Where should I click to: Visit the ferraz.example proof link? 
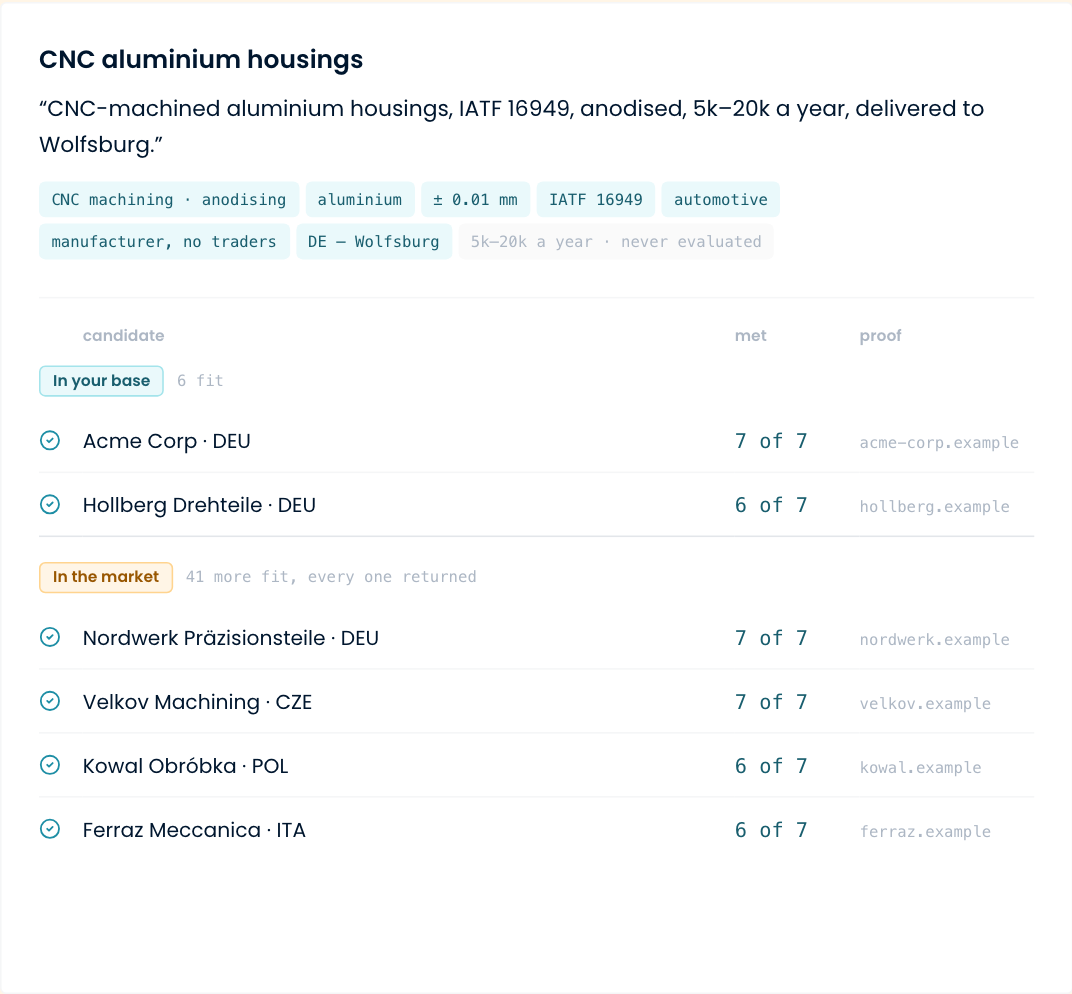924,831
